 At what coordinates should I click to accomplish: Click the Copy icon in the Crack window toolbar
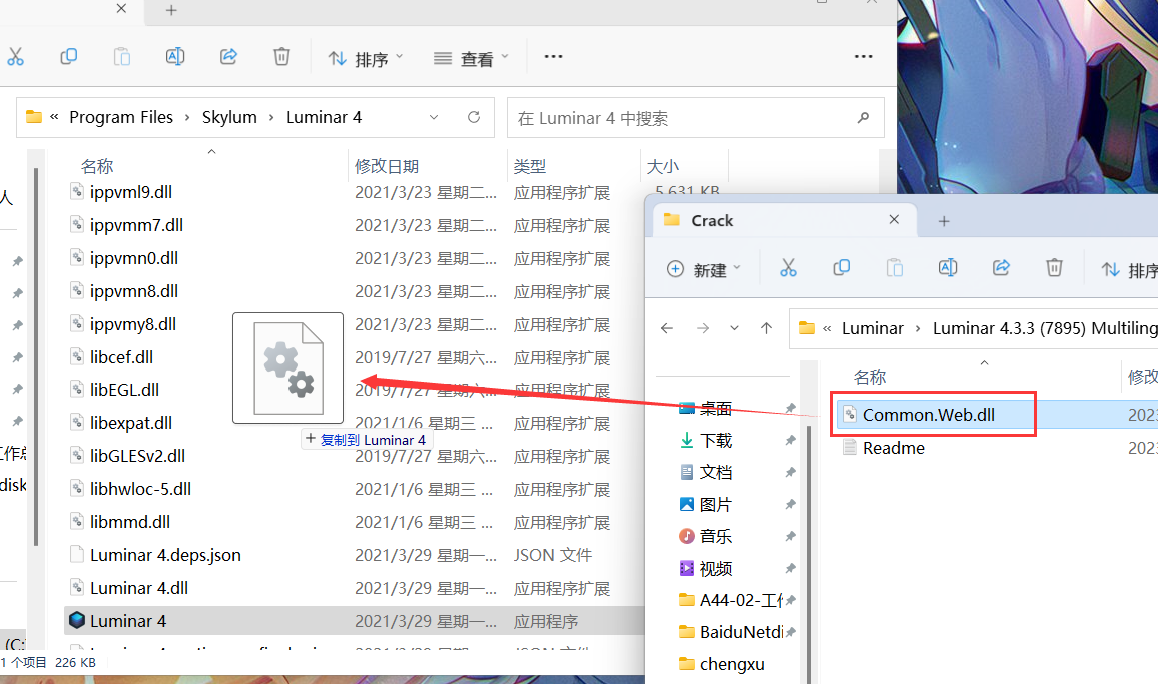[841, 268]
